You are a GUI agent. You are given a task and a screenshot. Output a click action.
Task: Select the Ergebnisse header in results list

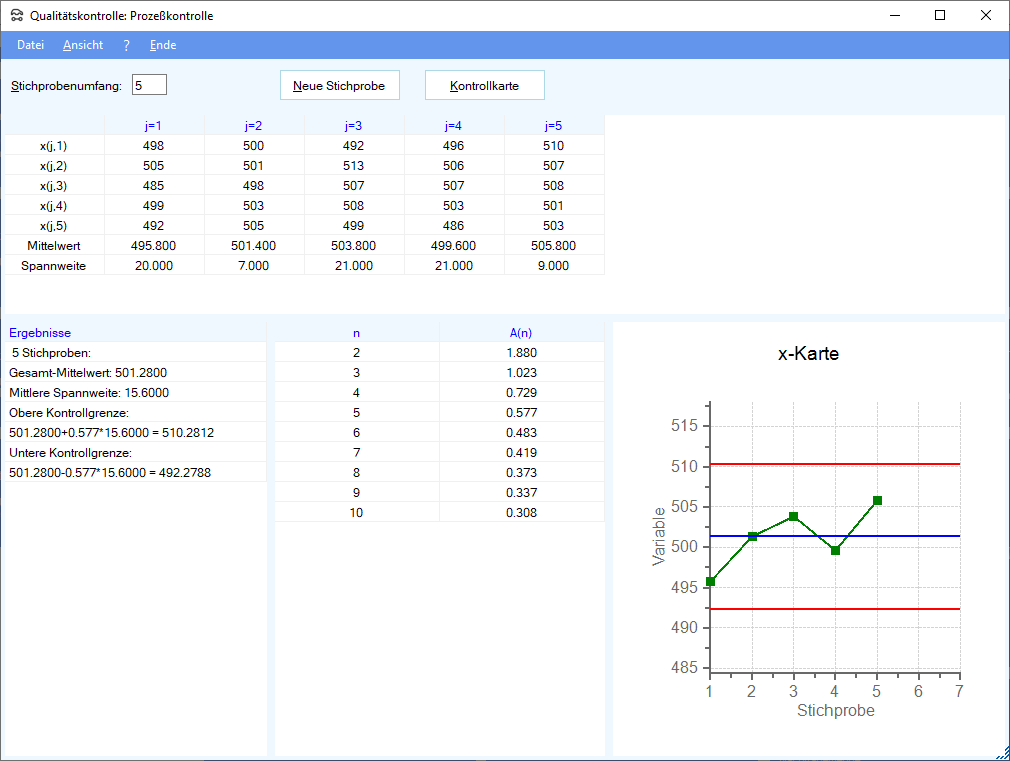click(x=40, y=332)
